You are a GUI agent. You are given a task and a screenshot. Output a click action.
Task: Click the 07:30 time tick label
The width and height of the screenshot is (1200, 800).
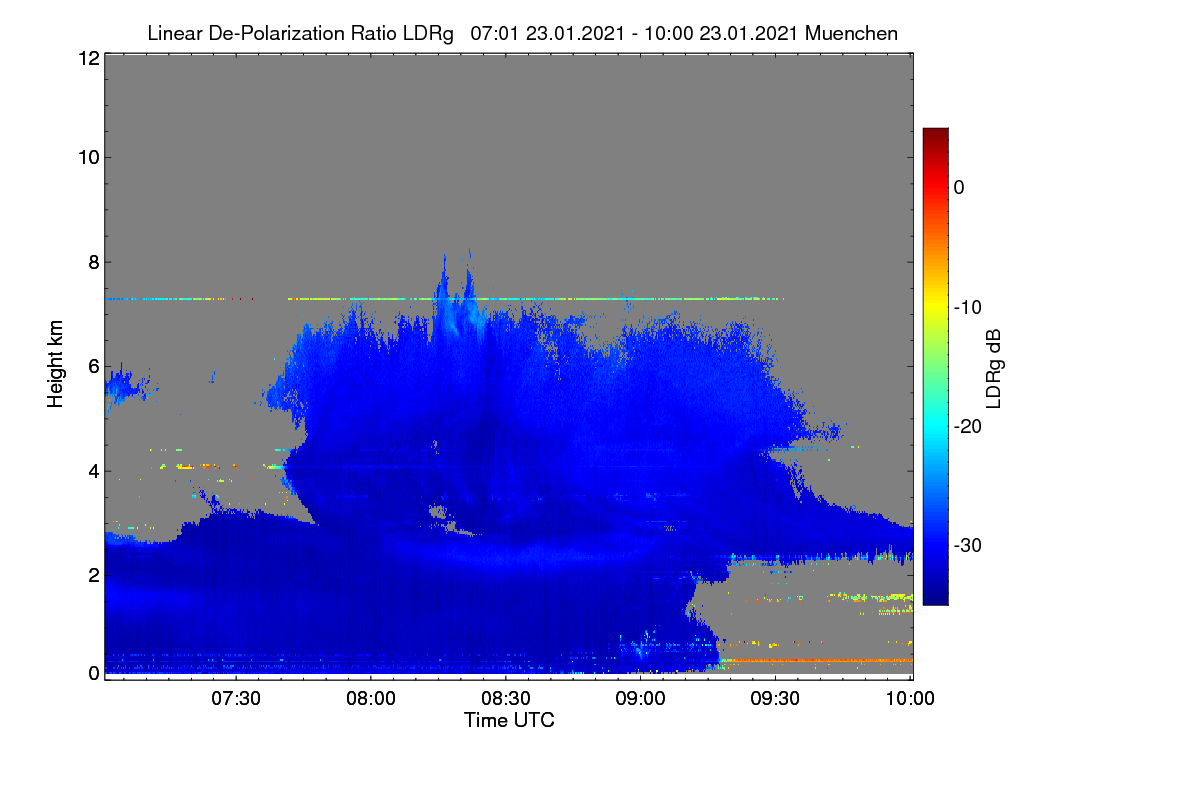236,699
